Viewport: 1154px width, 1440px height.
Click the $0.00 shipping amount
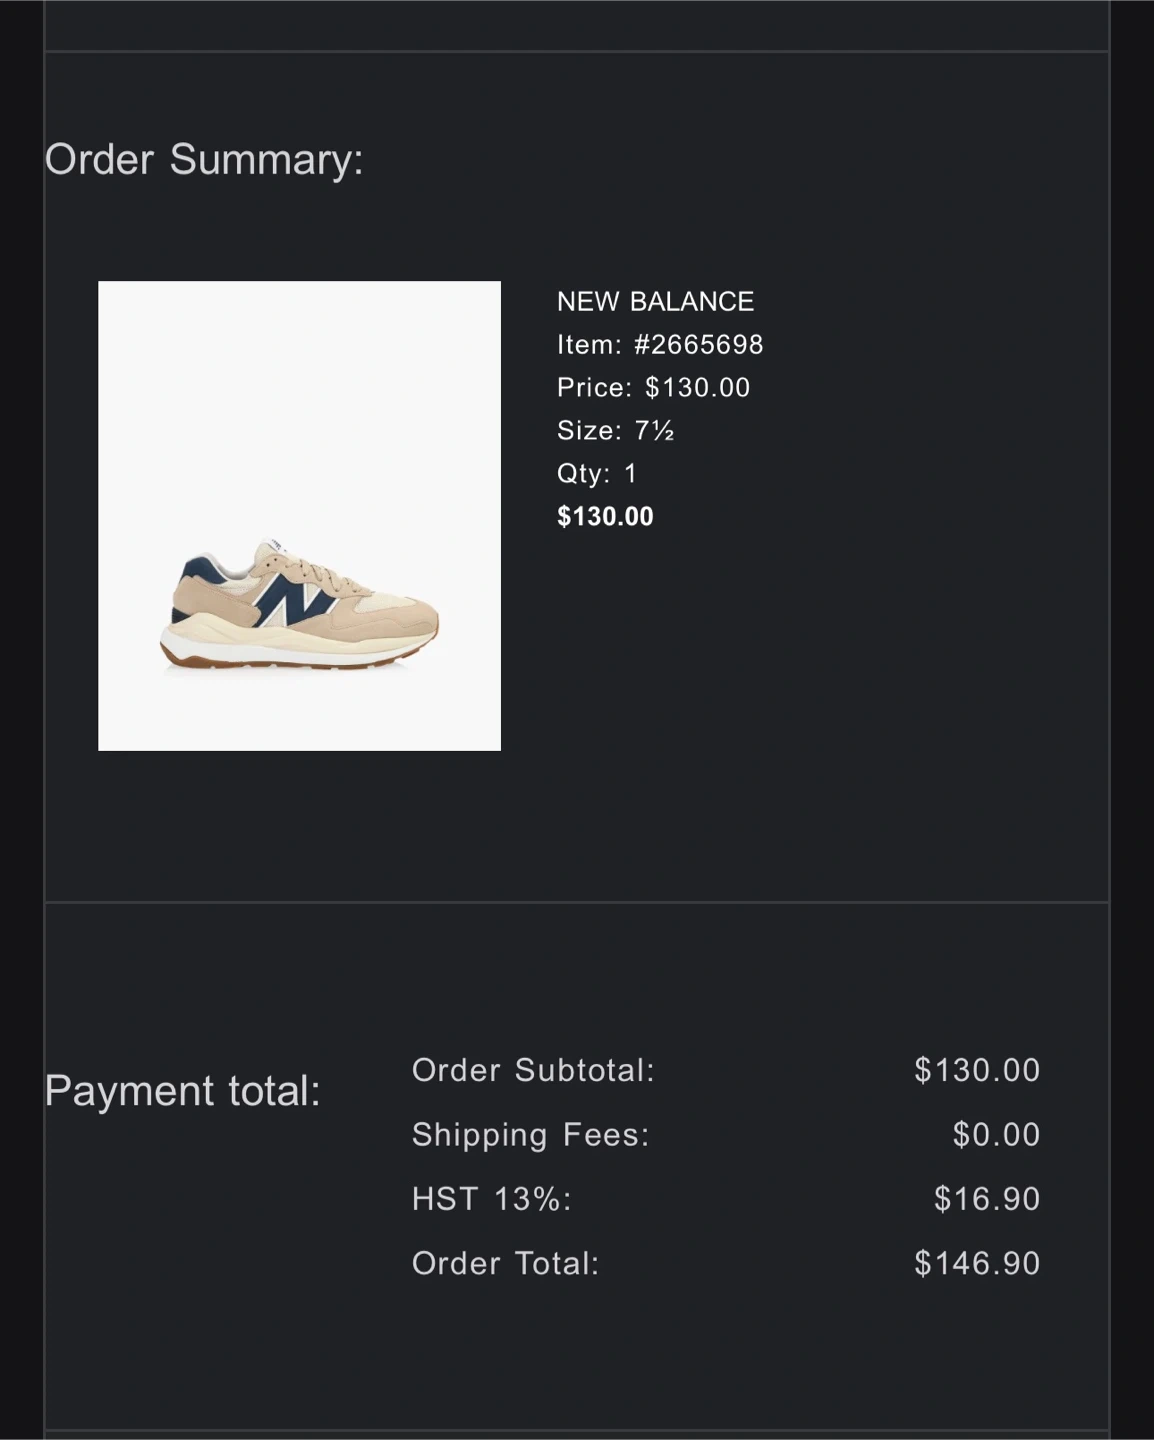point(996,1134)
